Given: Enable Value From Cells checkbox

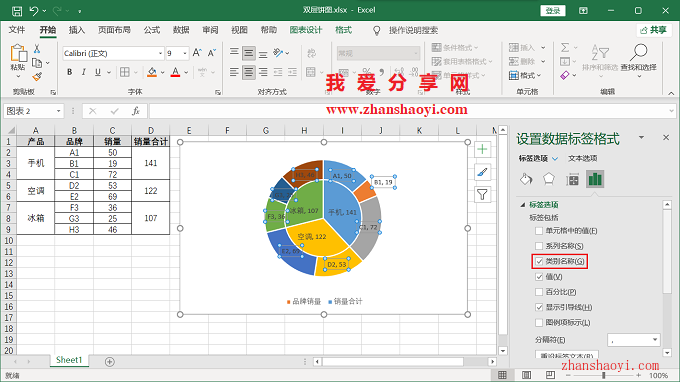Looking at the screenshot, I should pyautogui.click(x=539, y=231).
